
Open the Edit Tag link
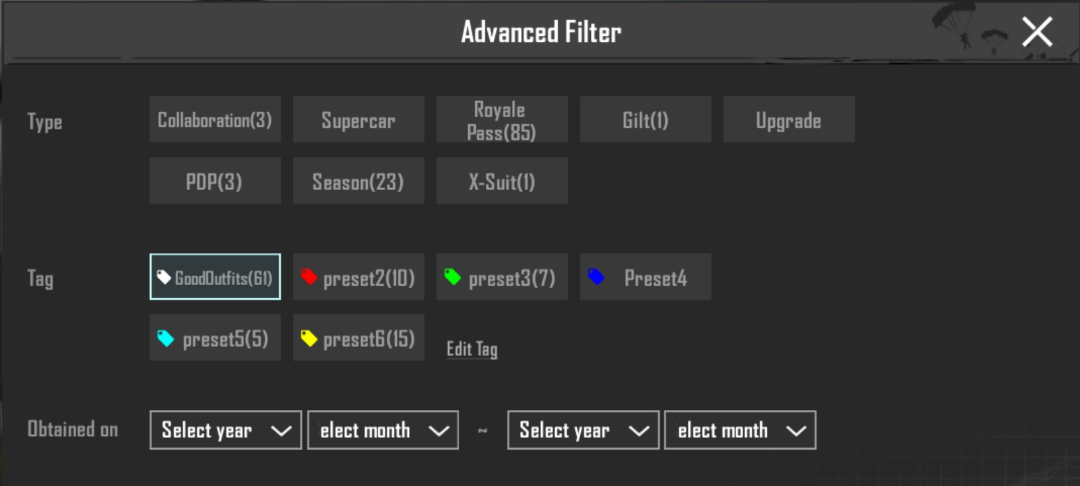tap(472, 349)
